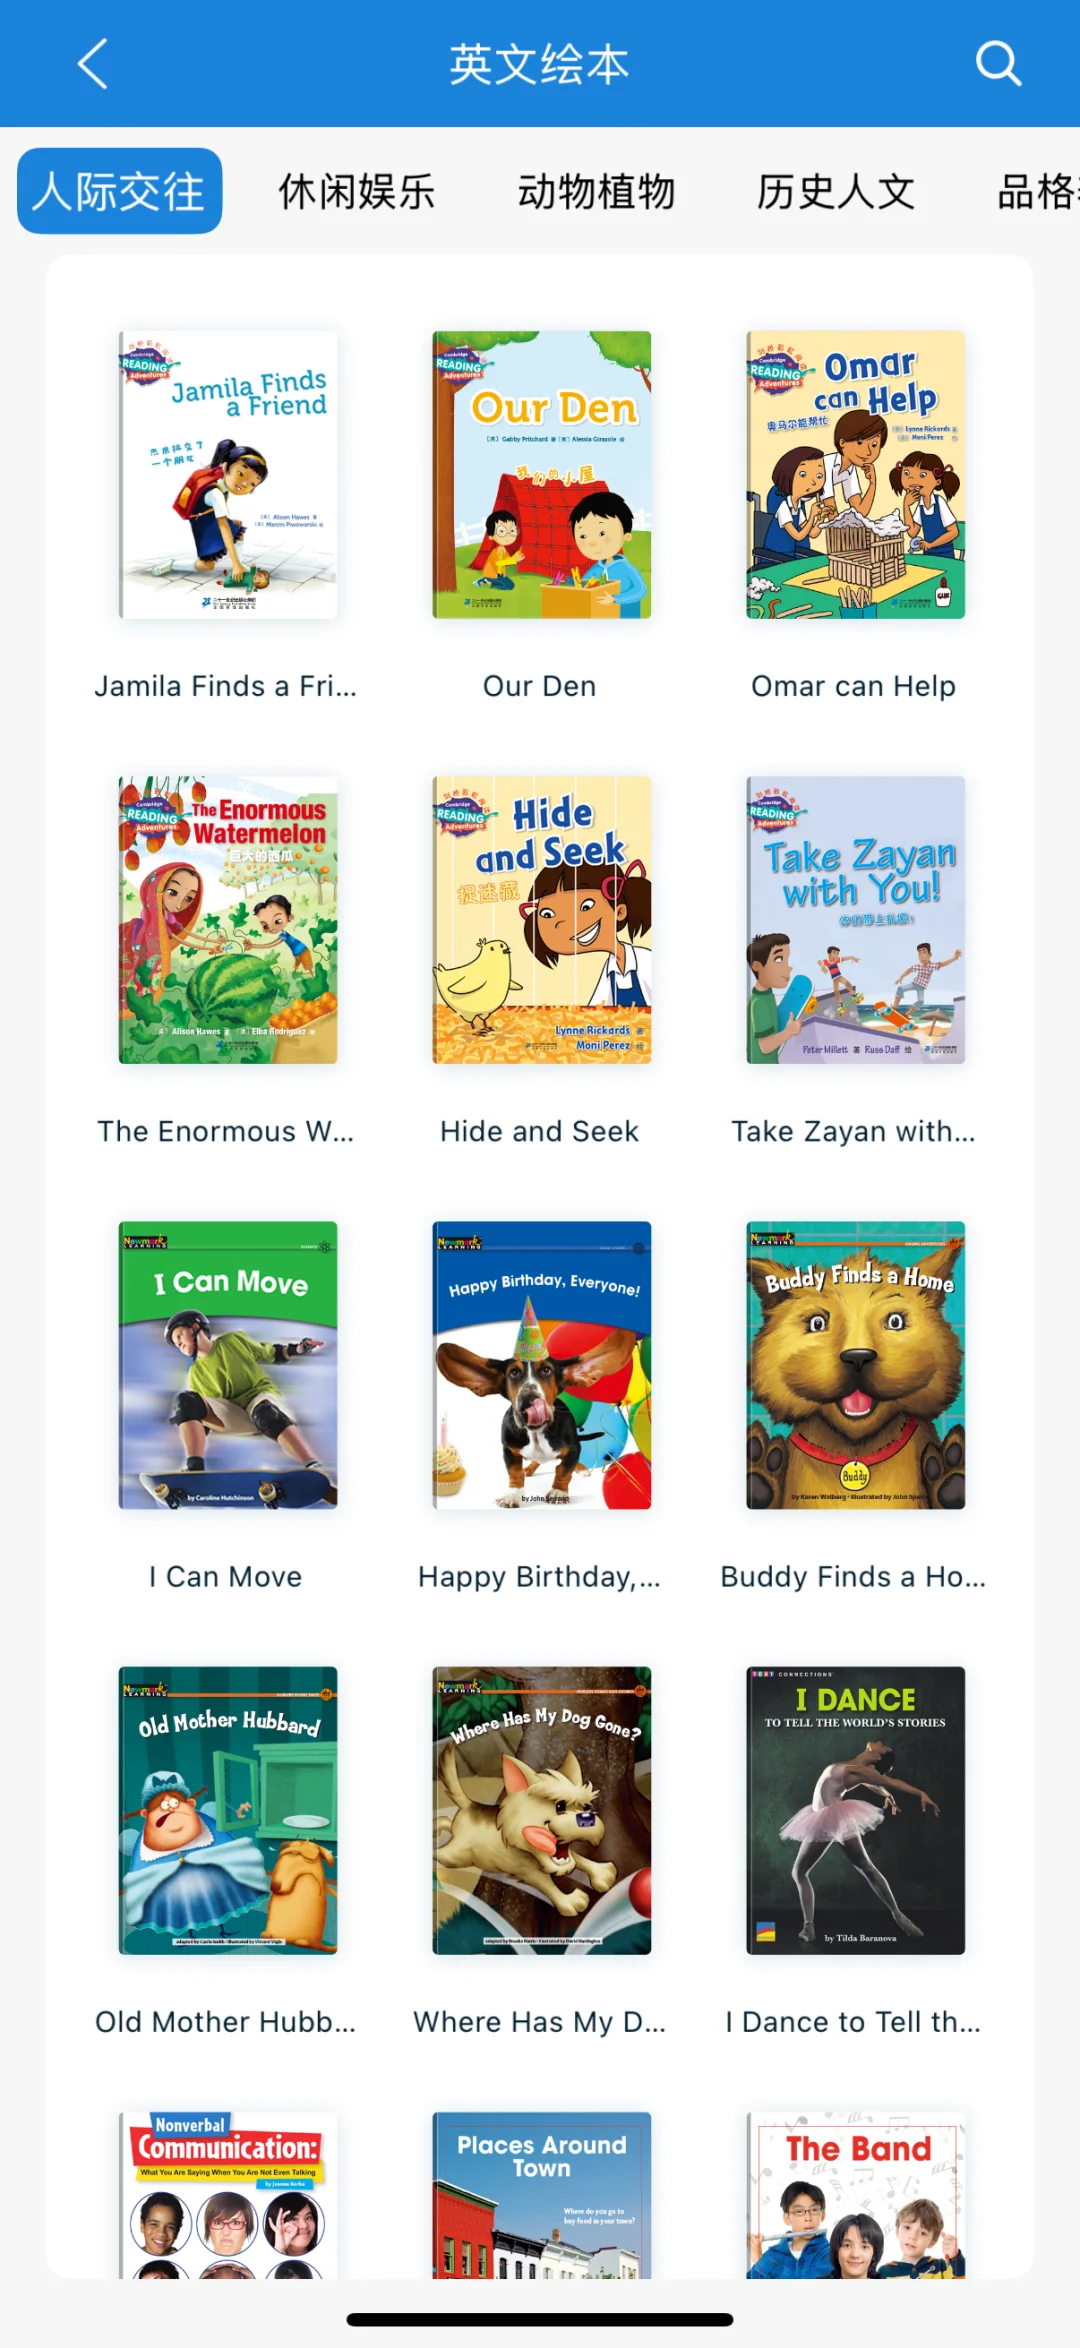Click the Where Has My D... title text
1080x2348 pixels.
(539, 2022)
